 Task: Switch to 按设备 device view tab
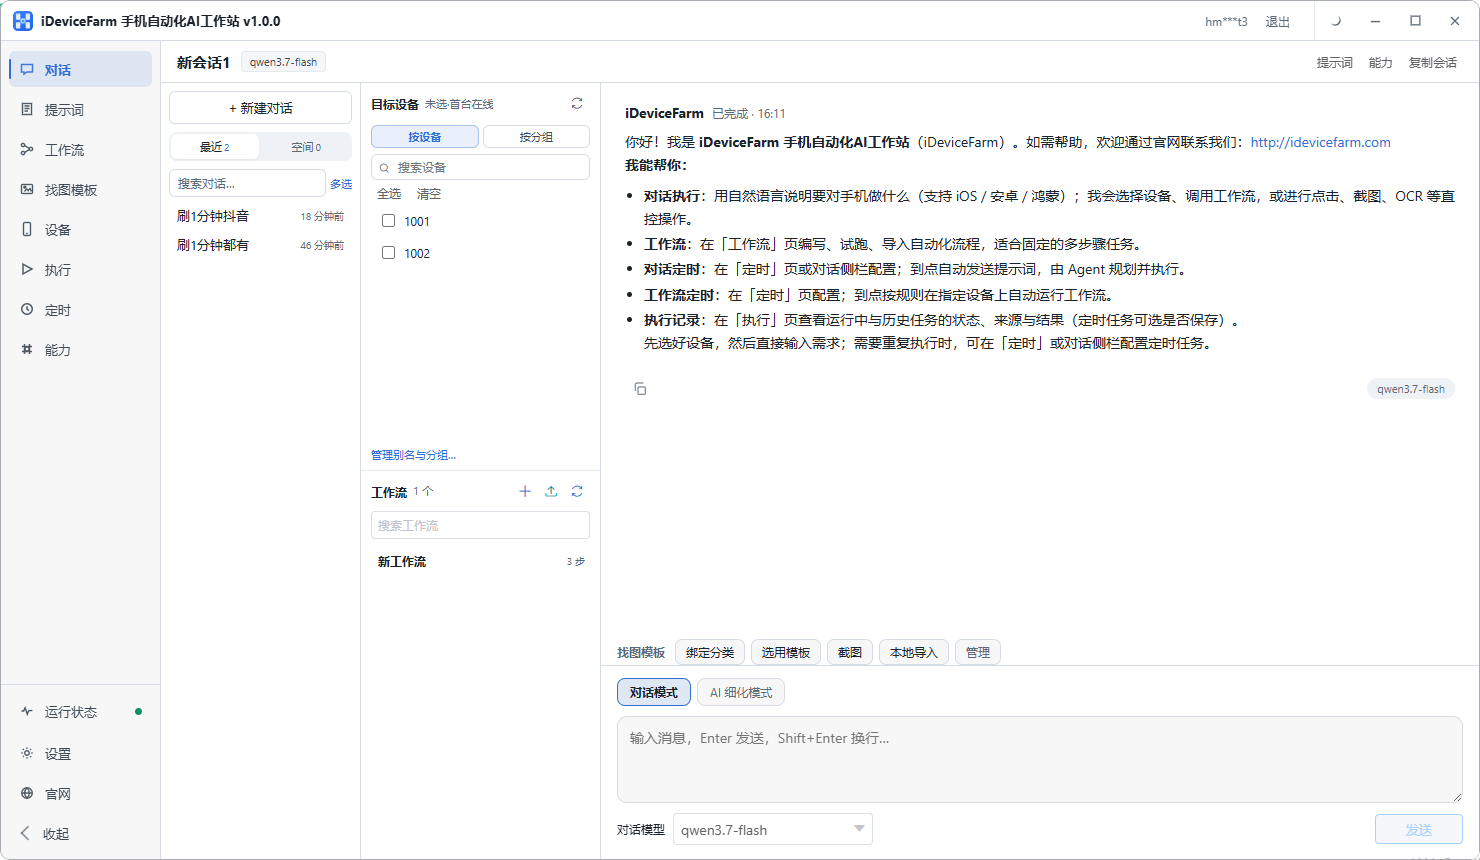tap(425, 137)
